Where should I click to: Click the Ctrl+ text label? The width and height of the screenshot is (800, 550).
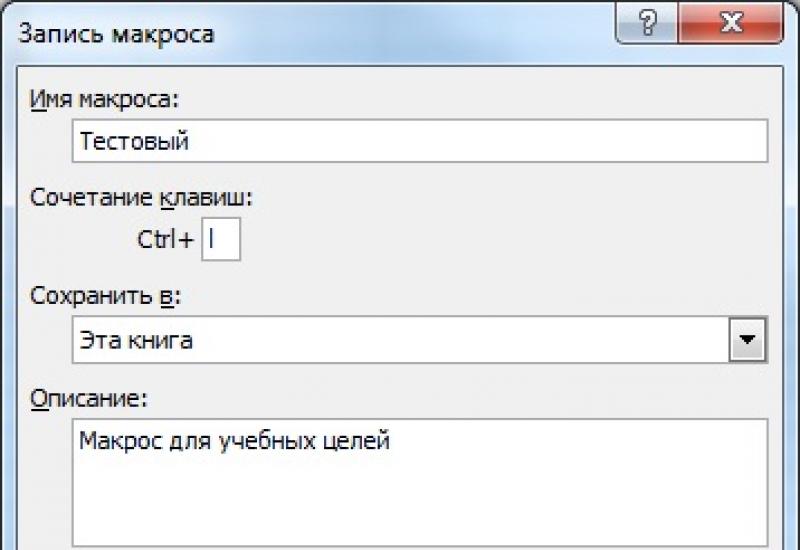167,241
